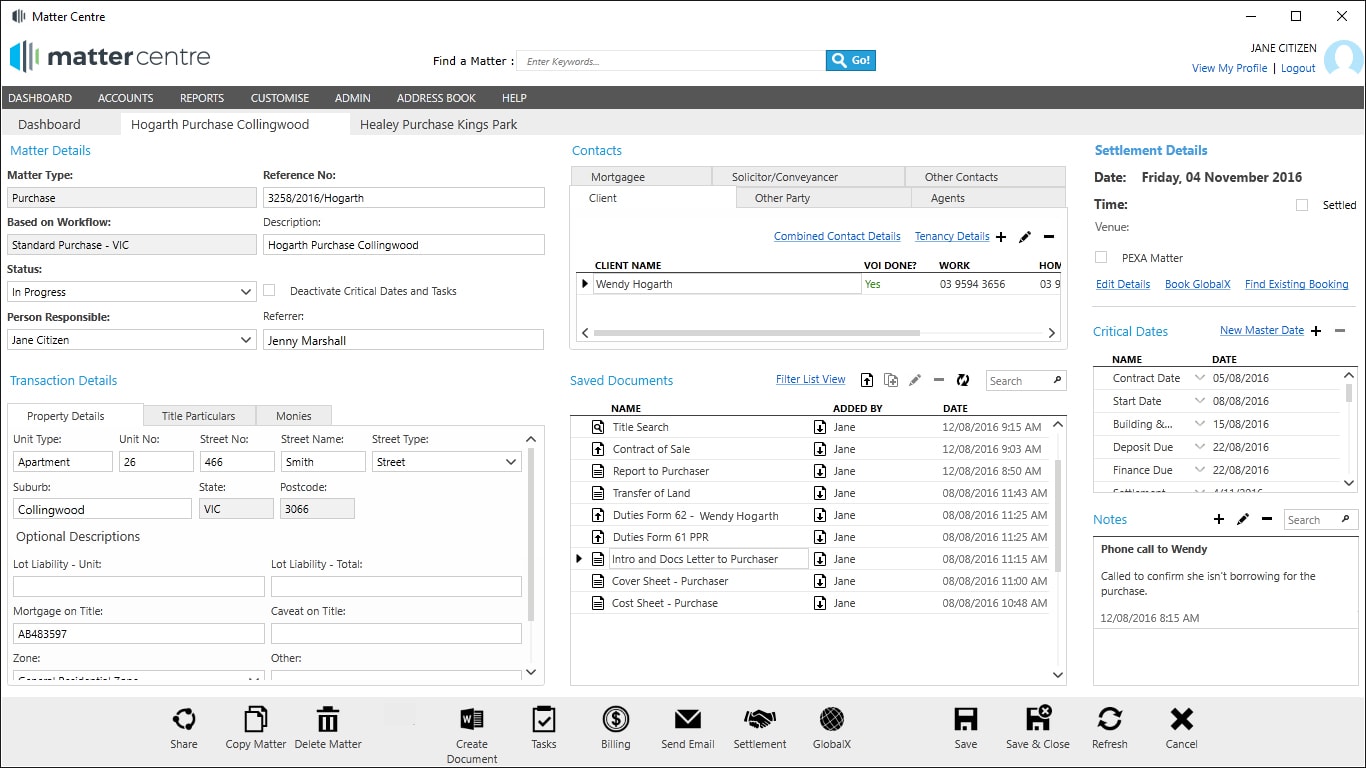Open the ACCOUNTS menu

(x=126, y=98)
